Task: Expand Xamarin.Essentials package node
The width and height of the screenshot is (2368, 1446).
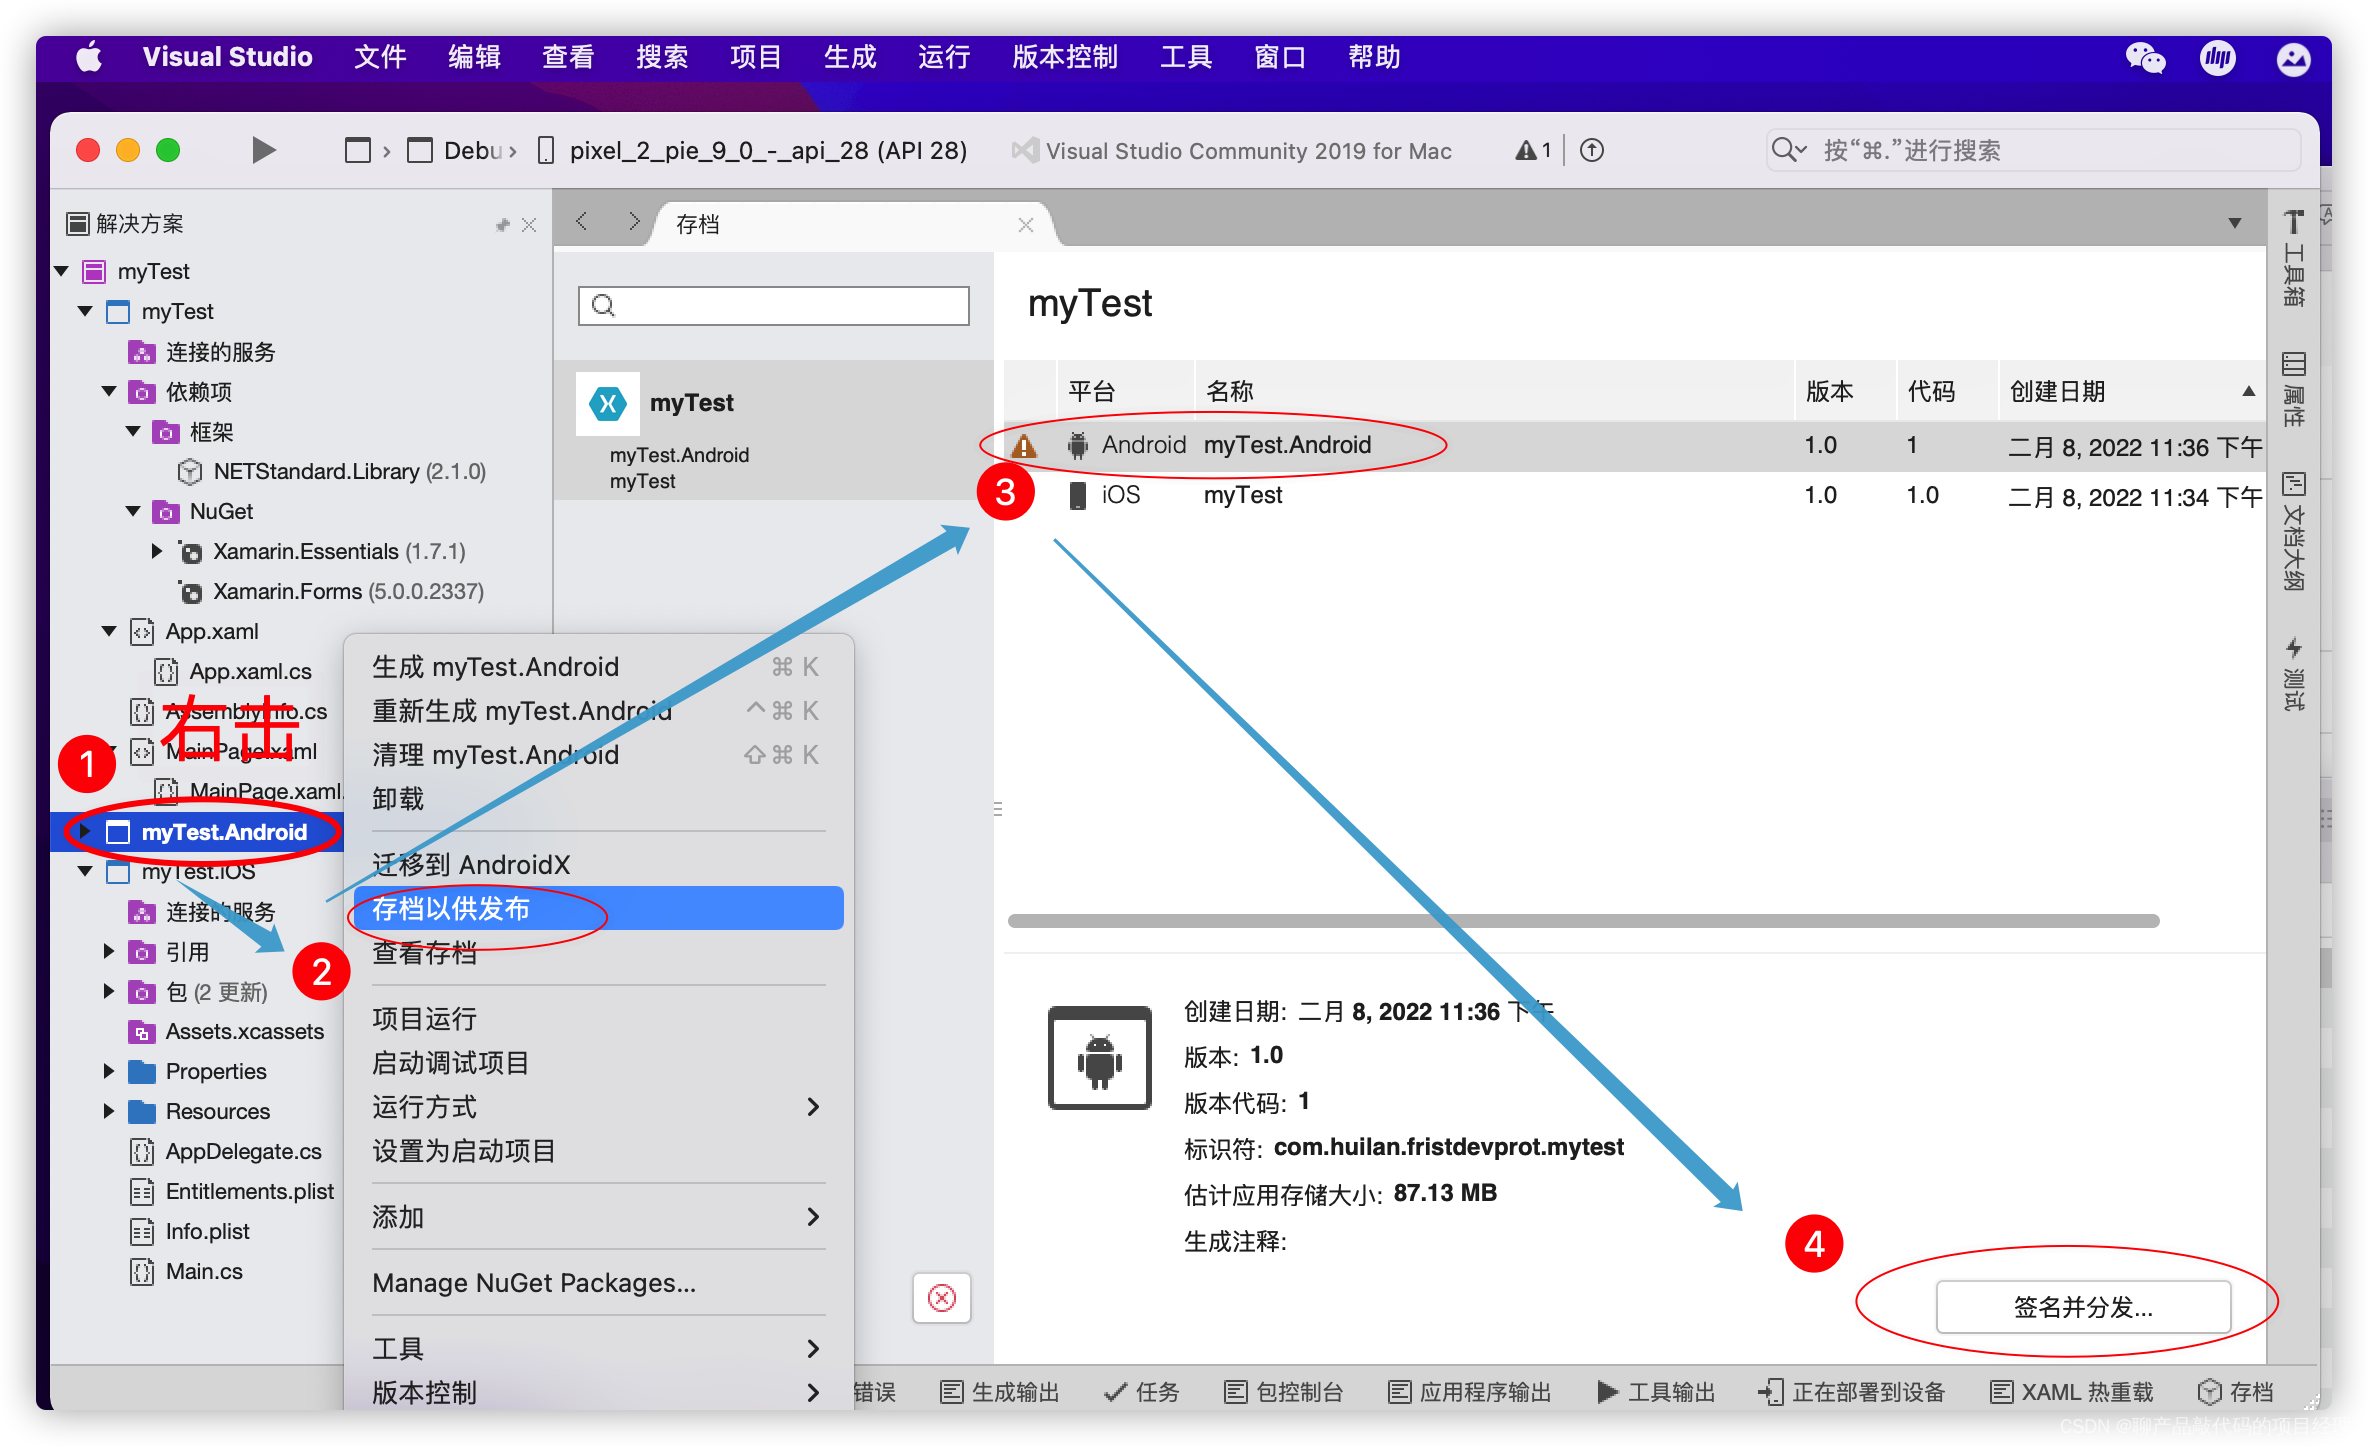Action: pyautogui.click(x=157, y=551)
